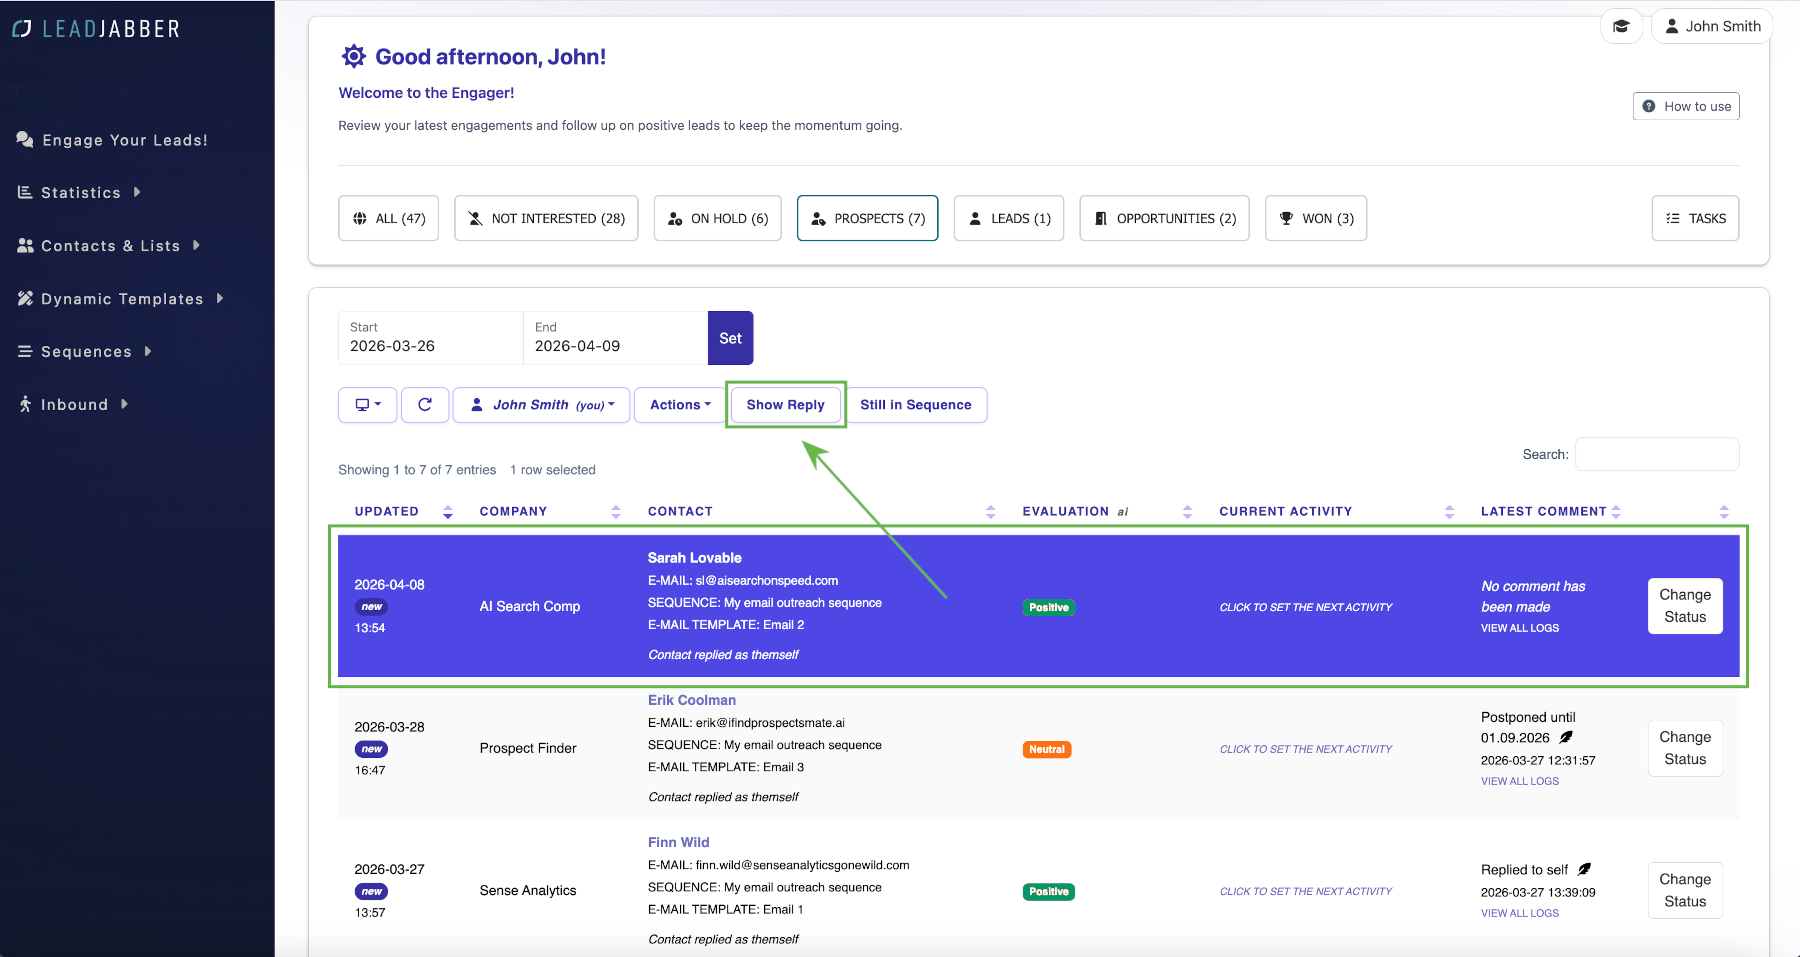This screenshot has width=1800, height=957.
Task: Open Engage Your Leads! page
Action: coord(112,140)
